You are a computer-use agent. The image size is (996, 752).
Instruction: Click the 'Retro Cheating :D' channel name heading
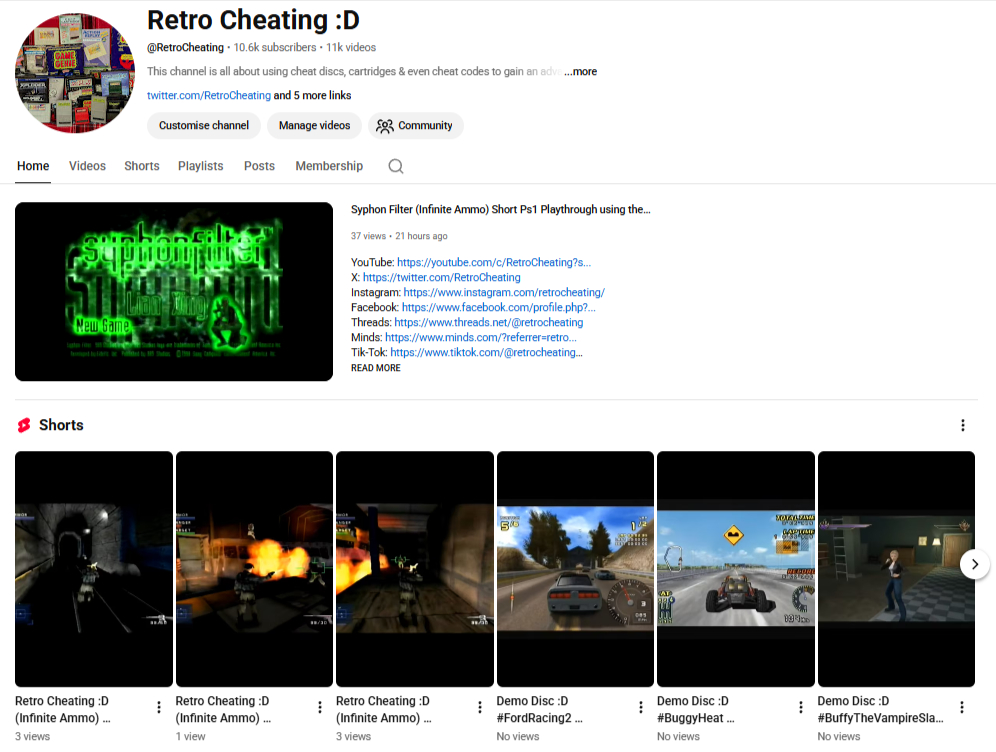[x=253, y=20]
